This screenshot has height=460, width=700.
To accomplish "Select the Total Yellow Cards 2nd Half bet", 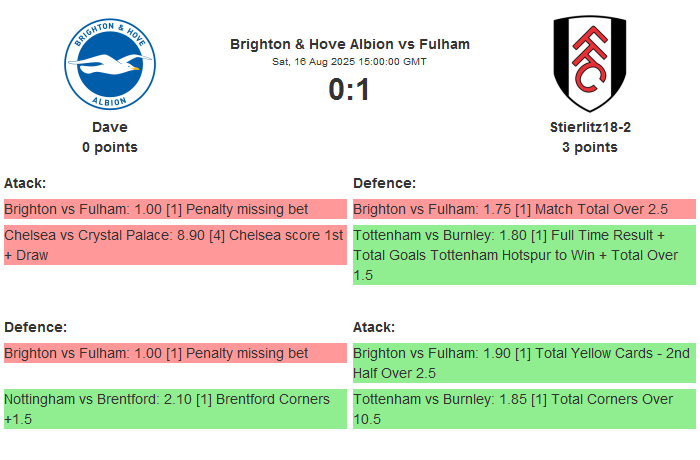I will 523,363.
